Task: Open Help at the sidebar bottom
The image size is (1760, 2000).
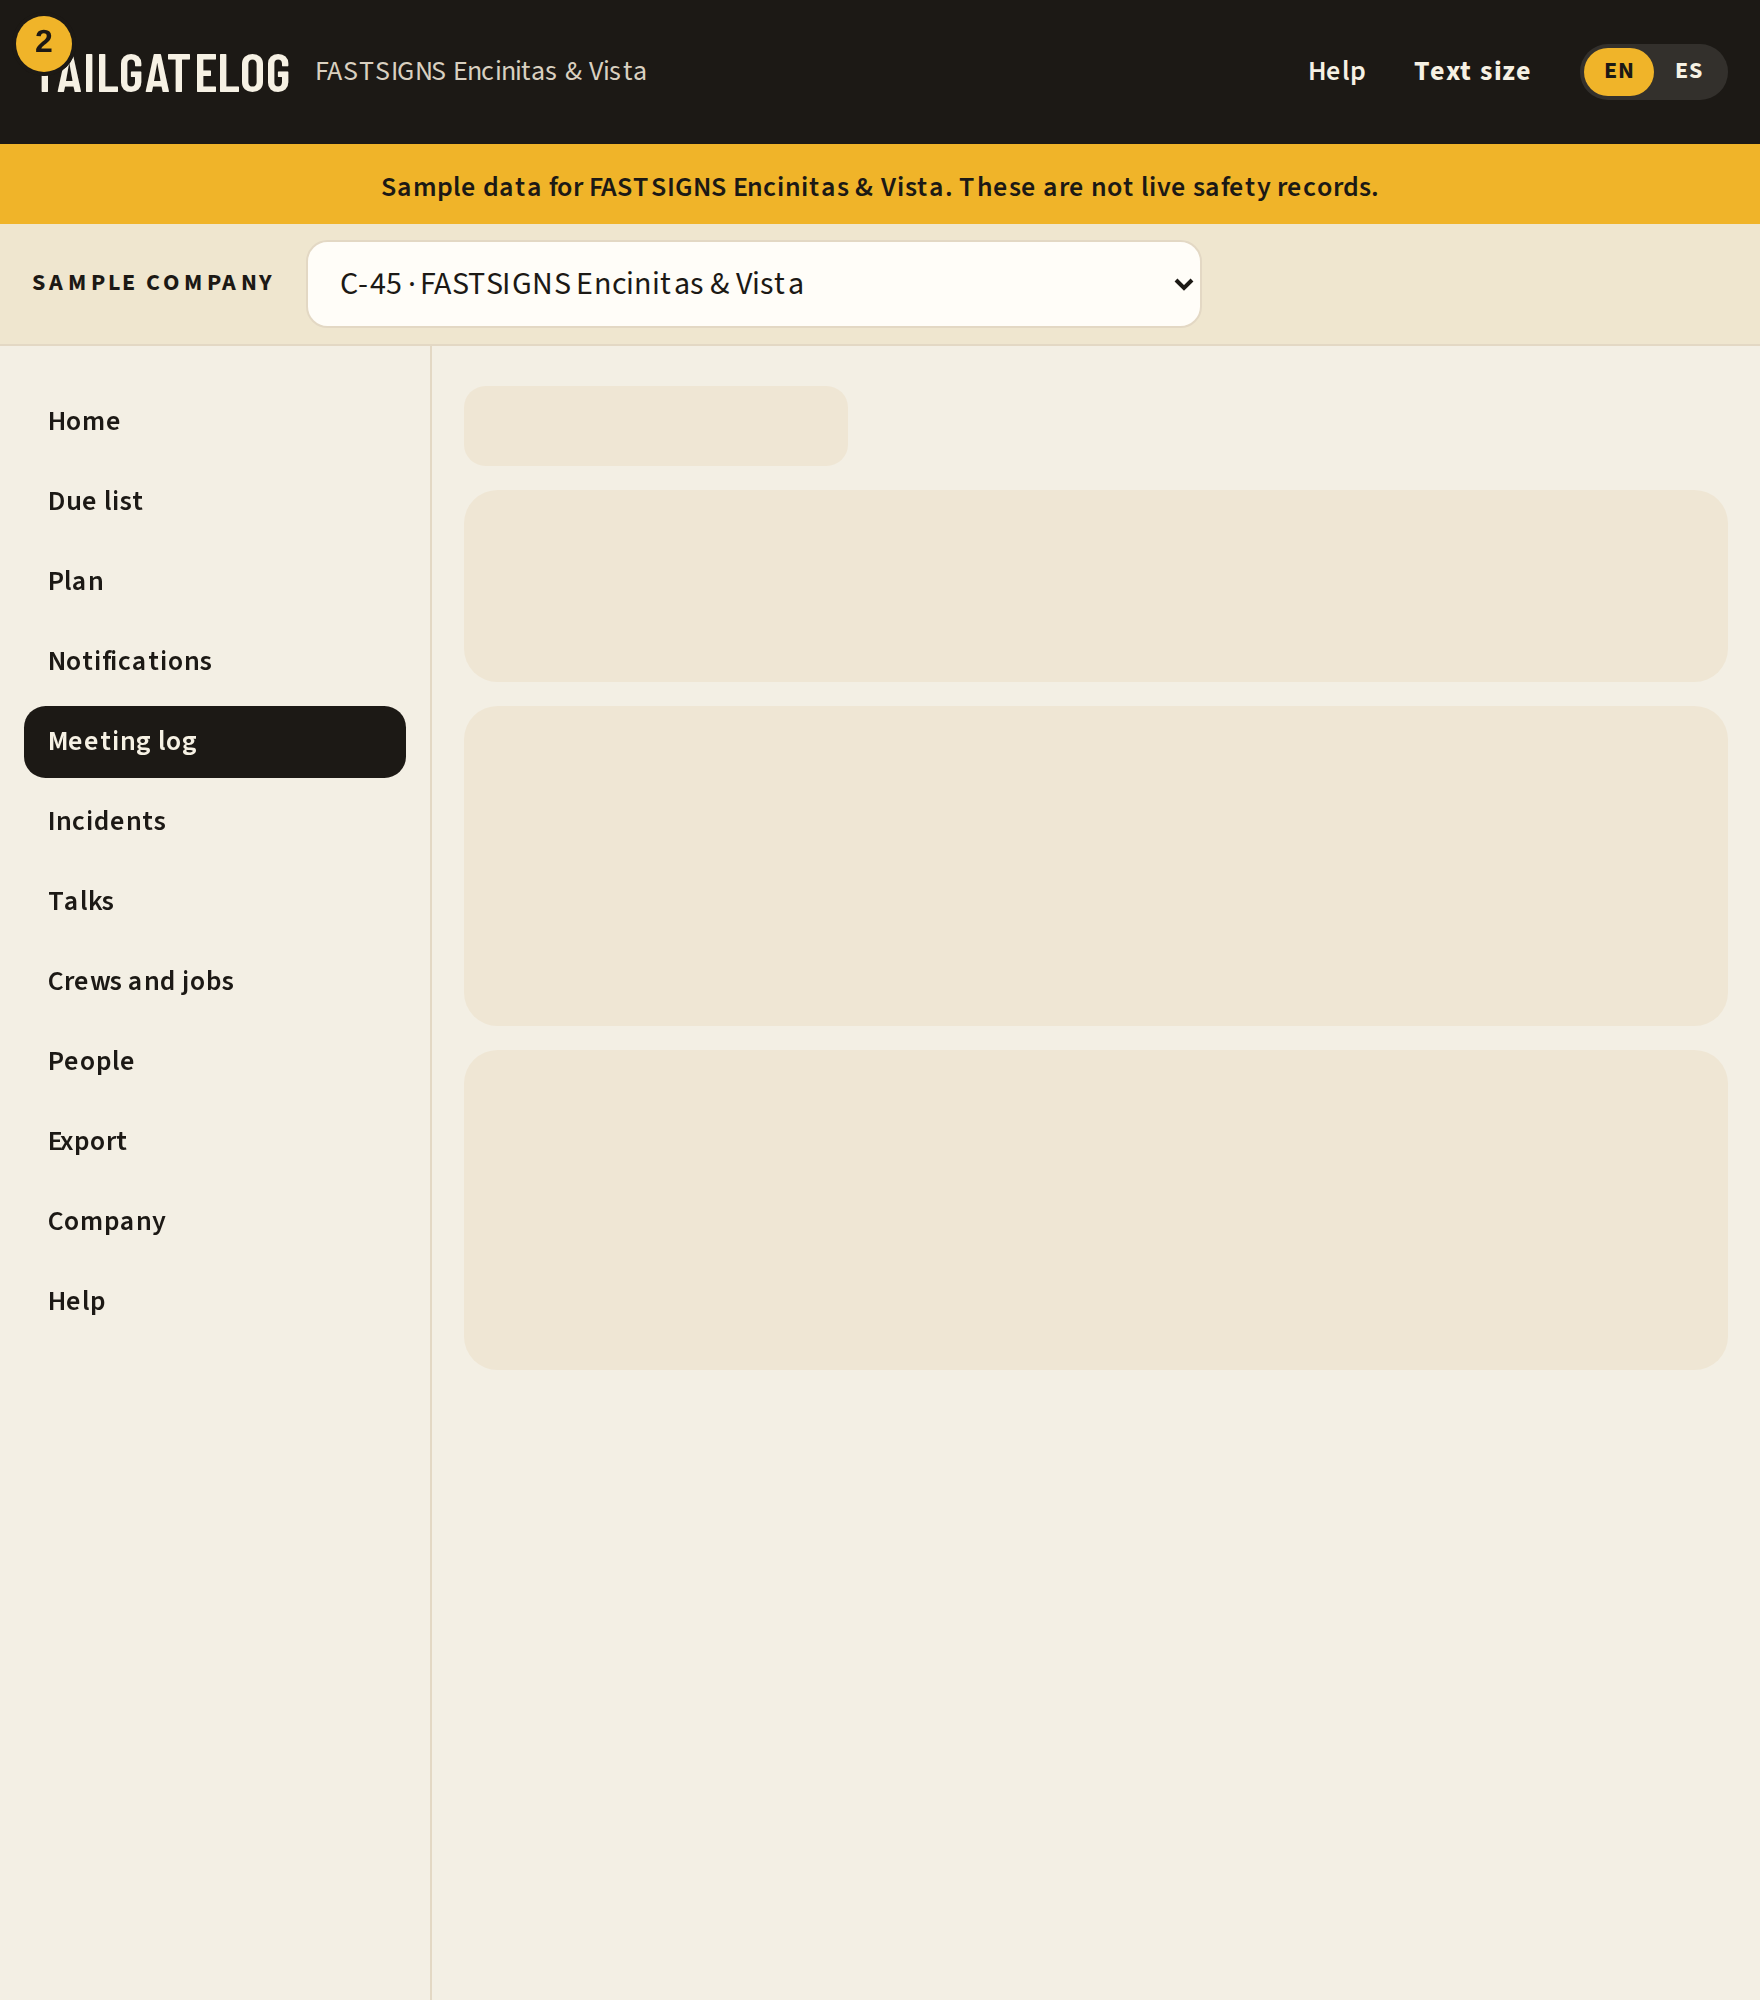Action: click(x=215, y=1301)
